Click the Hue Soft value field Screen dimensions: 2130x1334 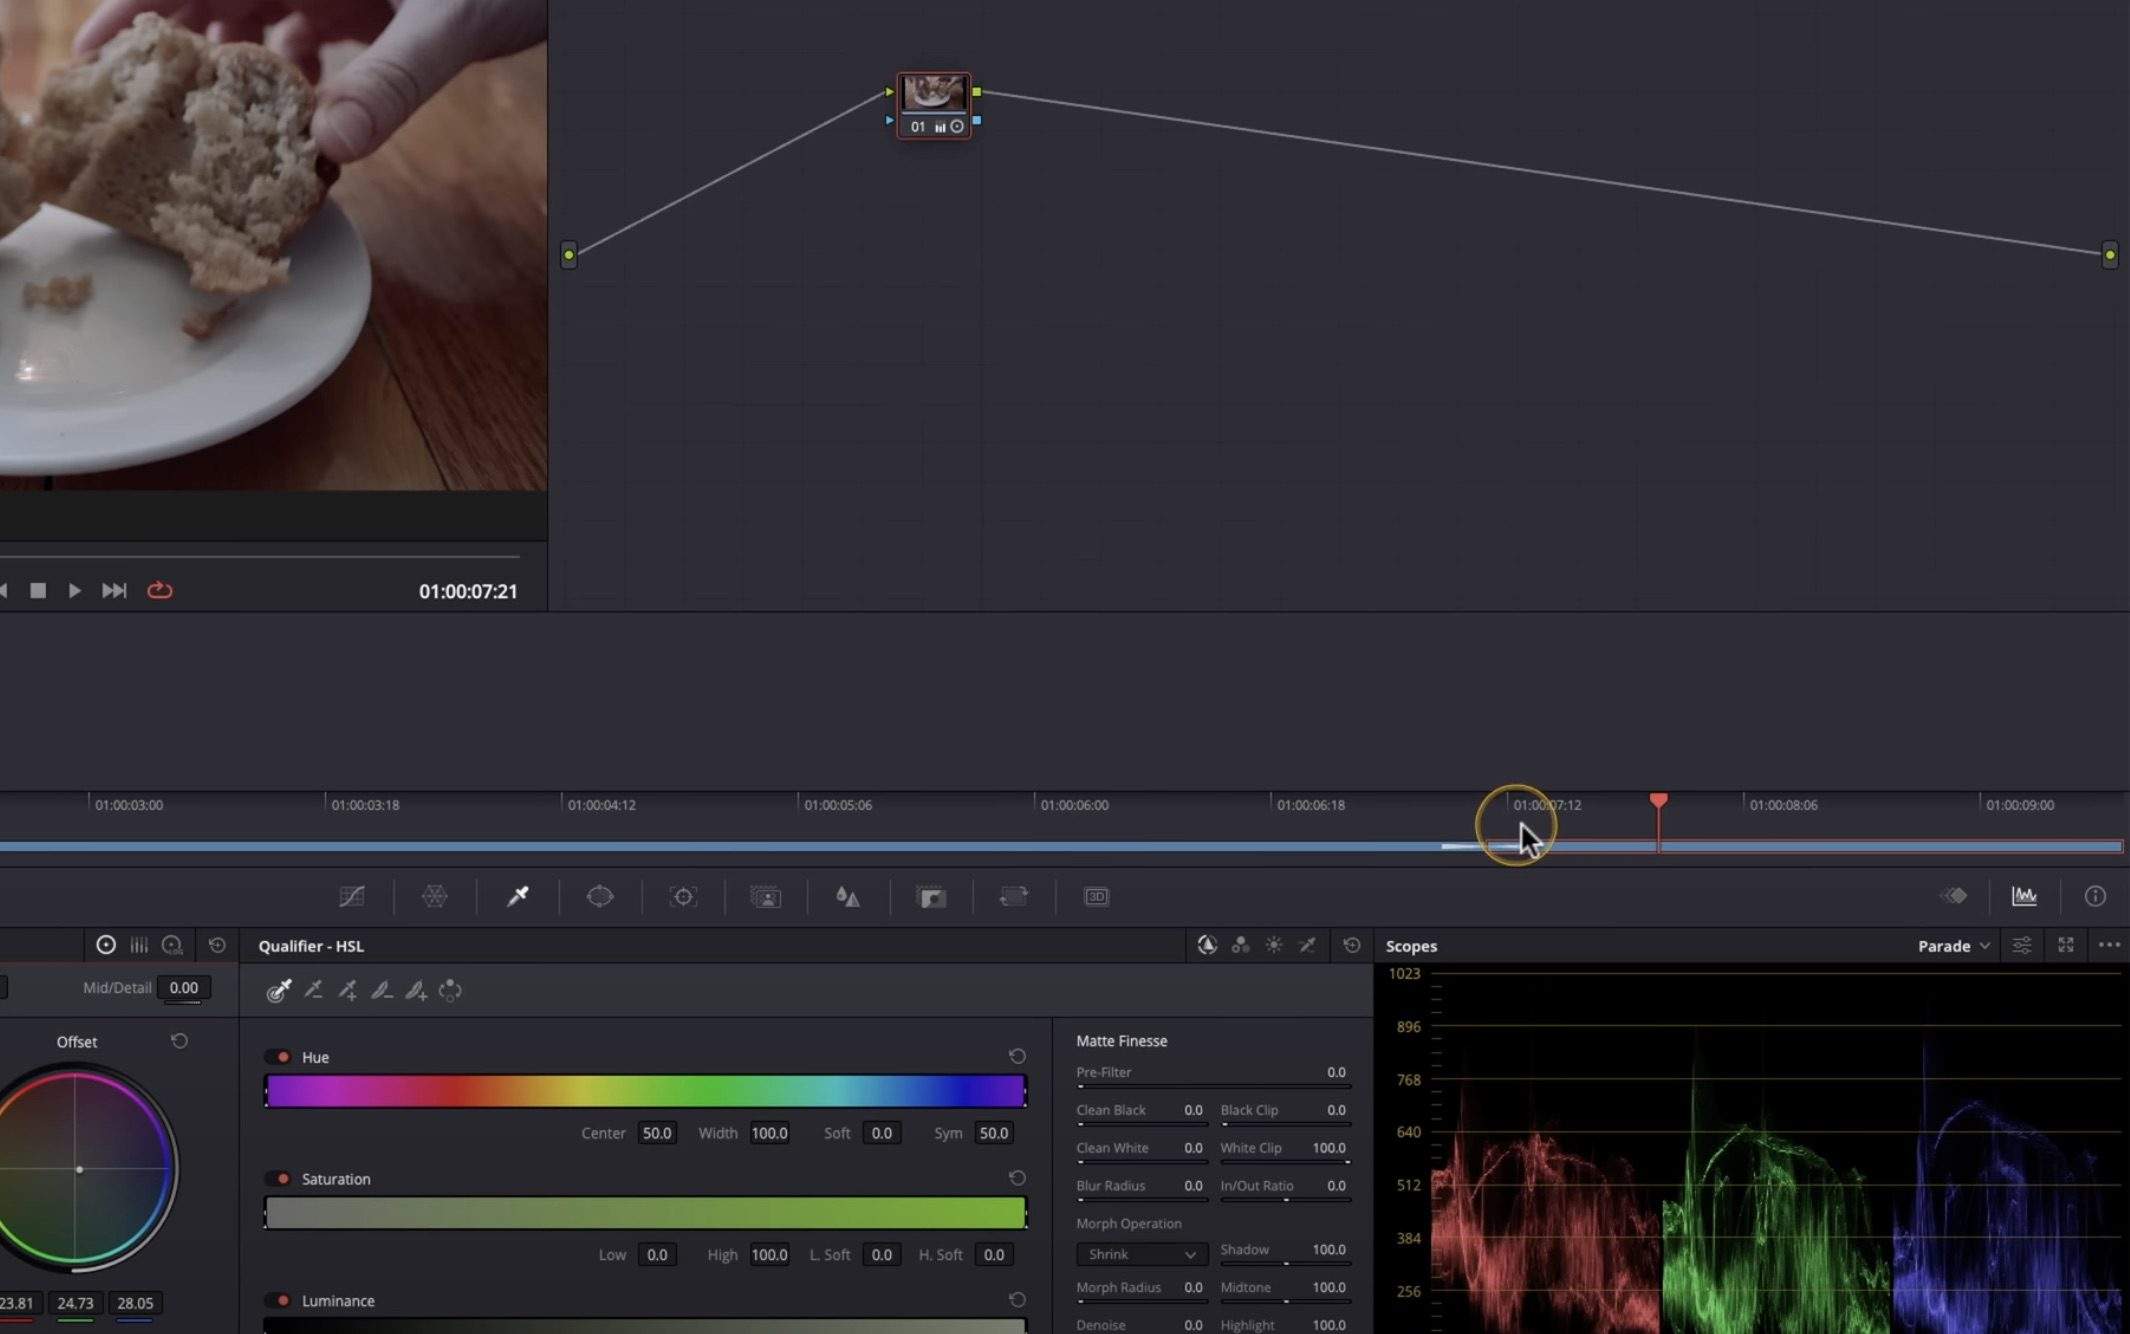tap(881, 1133)
